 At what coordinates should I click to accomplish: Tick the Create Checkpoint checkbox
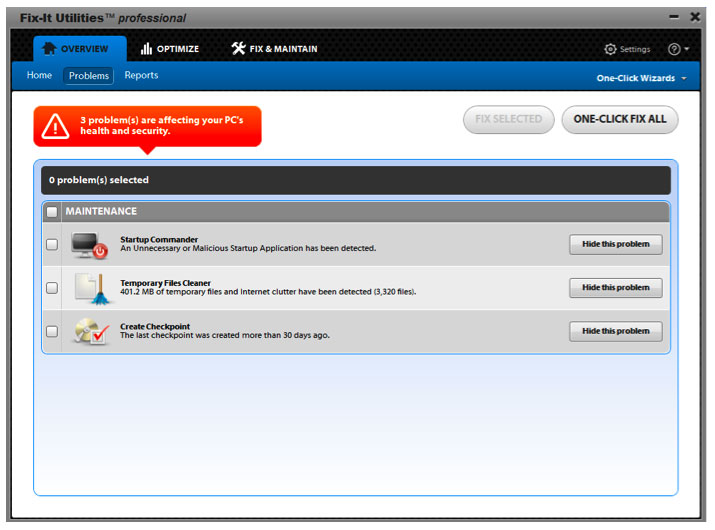point(52,331)
